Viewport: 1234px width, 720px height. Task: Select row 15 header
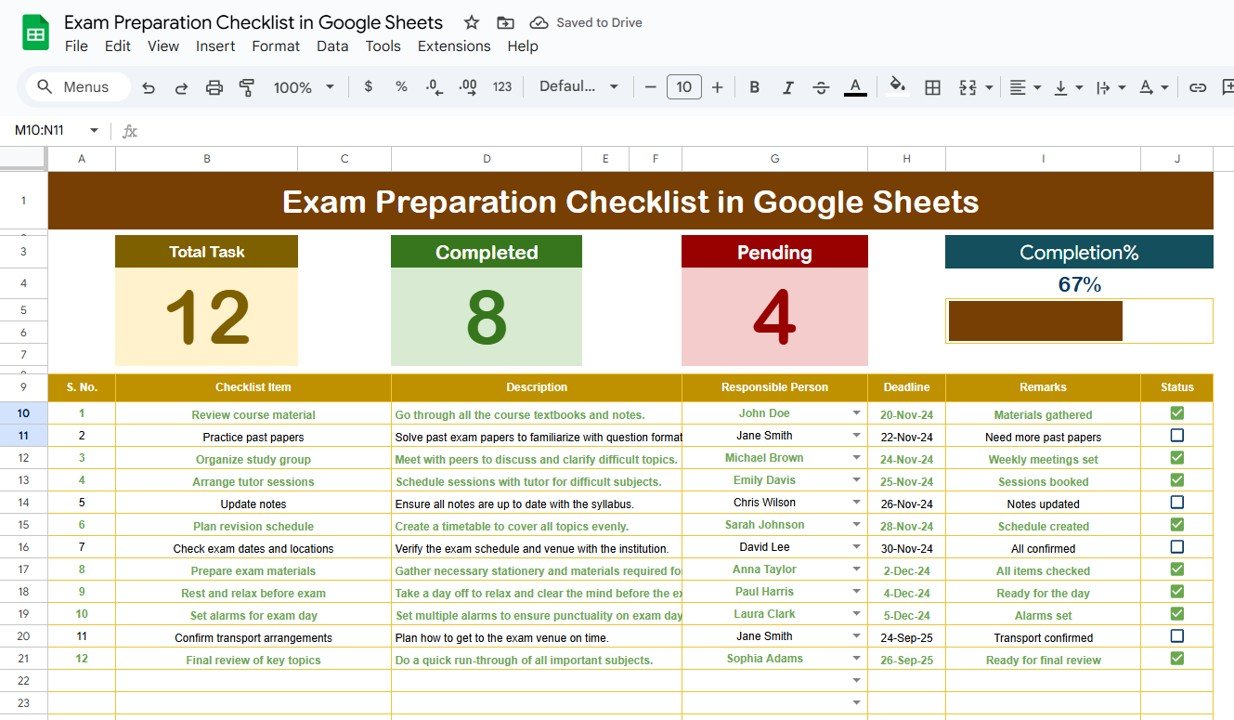point(23,525)
